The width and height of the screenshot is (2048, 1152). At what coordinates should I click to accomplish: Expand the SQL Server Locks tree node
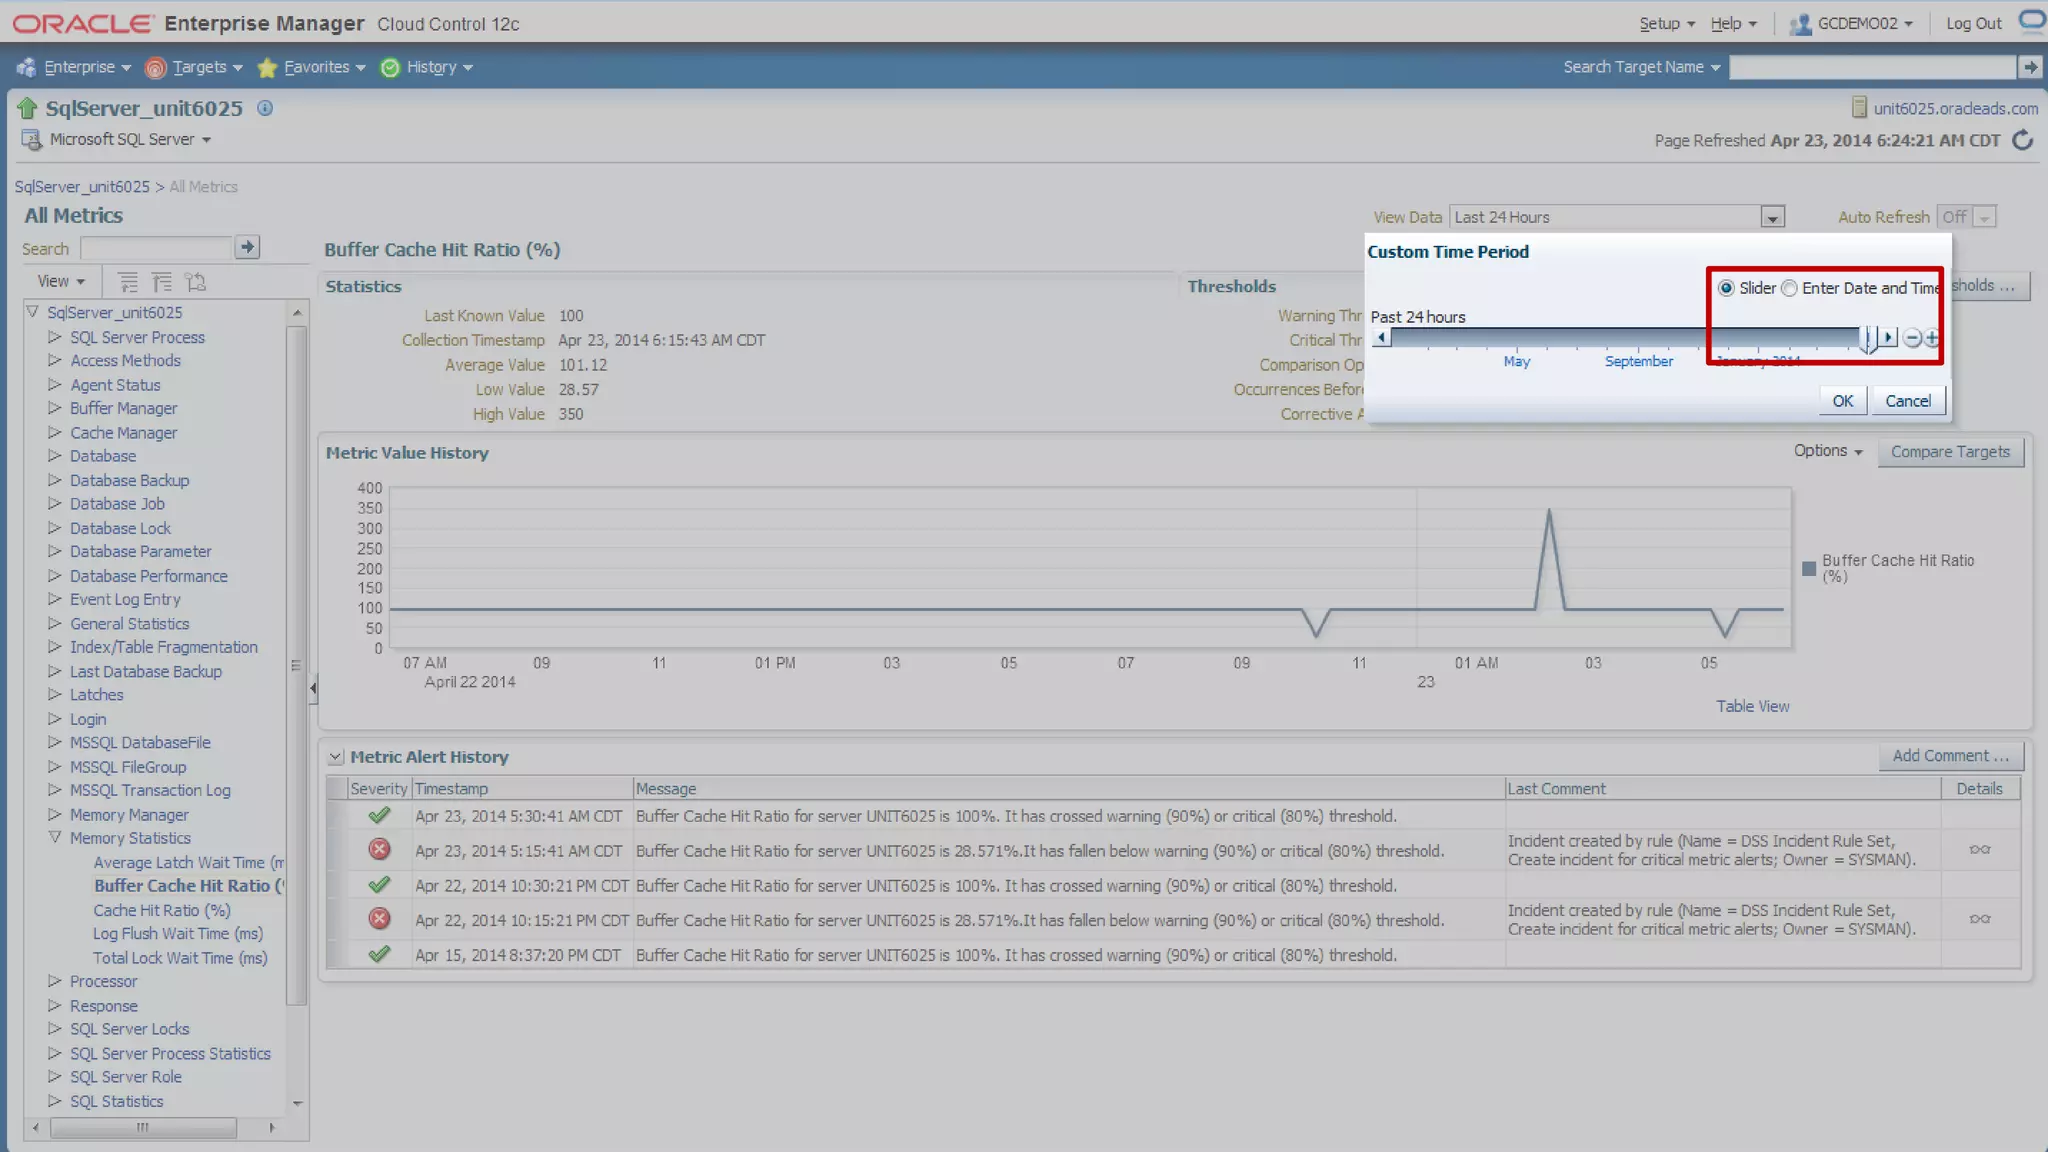click(55, 1029)
